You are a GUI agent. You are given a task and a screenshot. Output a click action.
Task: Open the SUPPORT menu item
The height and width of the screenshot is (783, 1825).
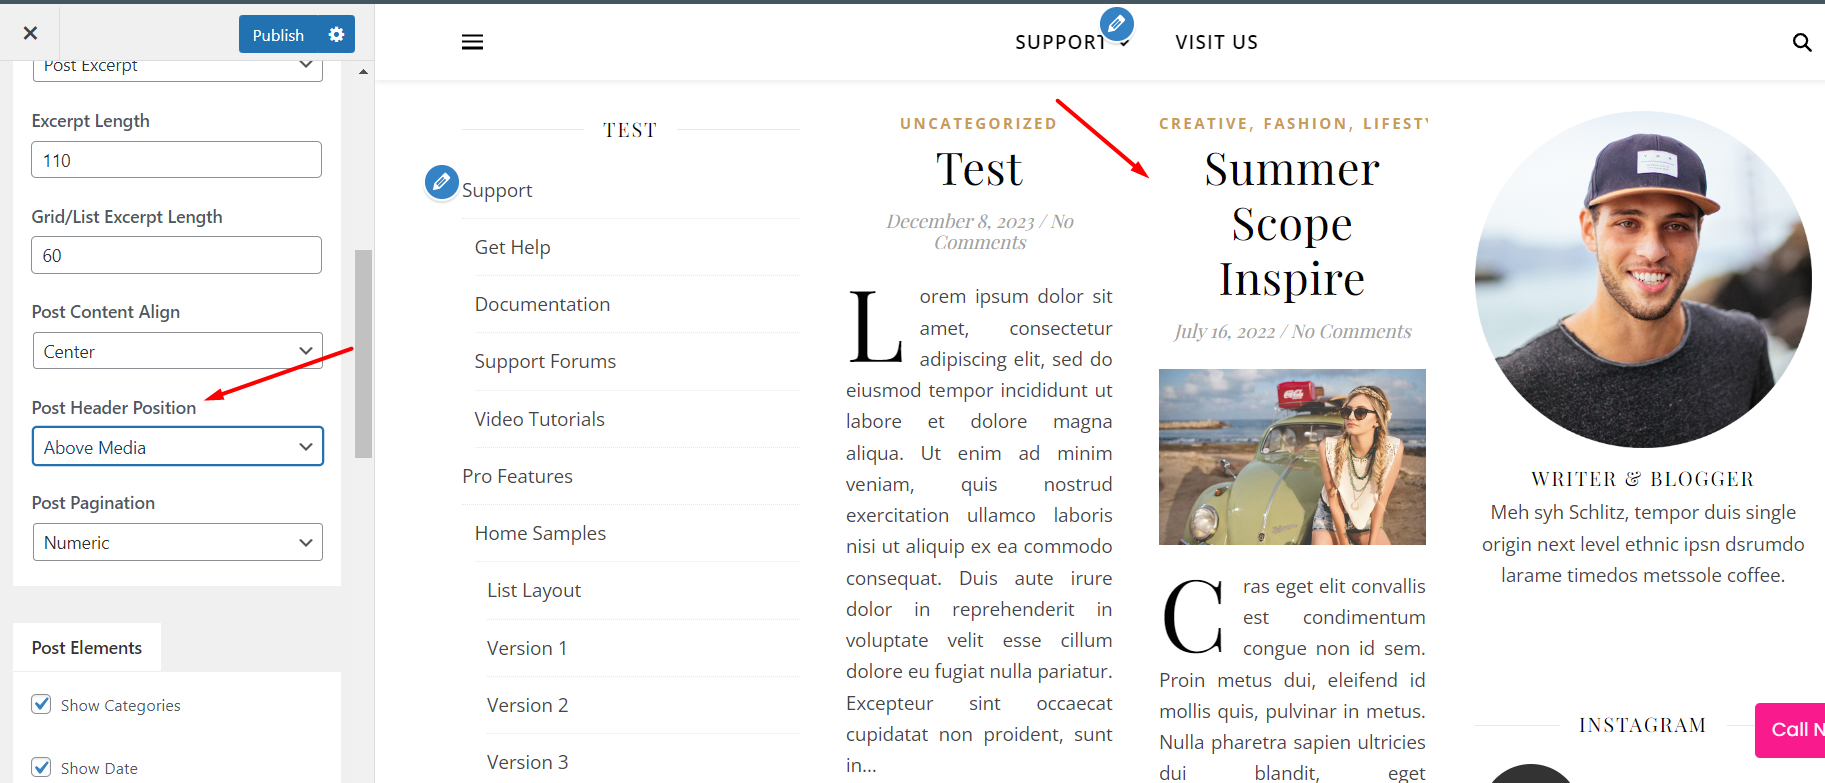coord(1060,42)
